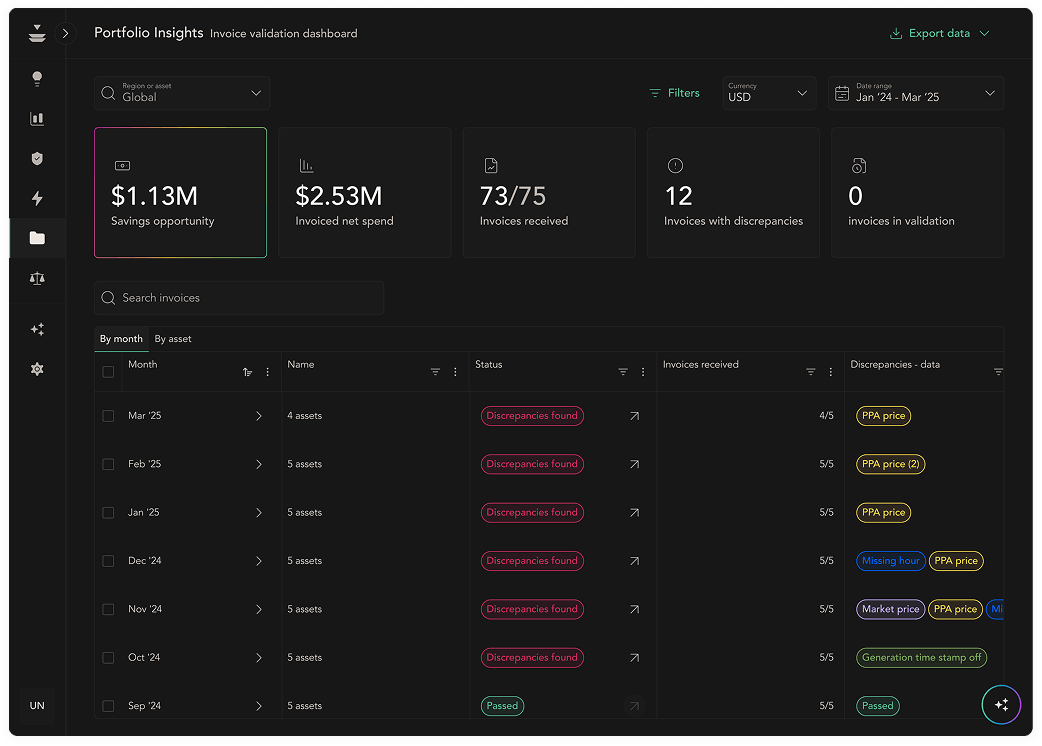Open the Region or asset dropdown
The image size is (1042, 746).
pos(182,93)
